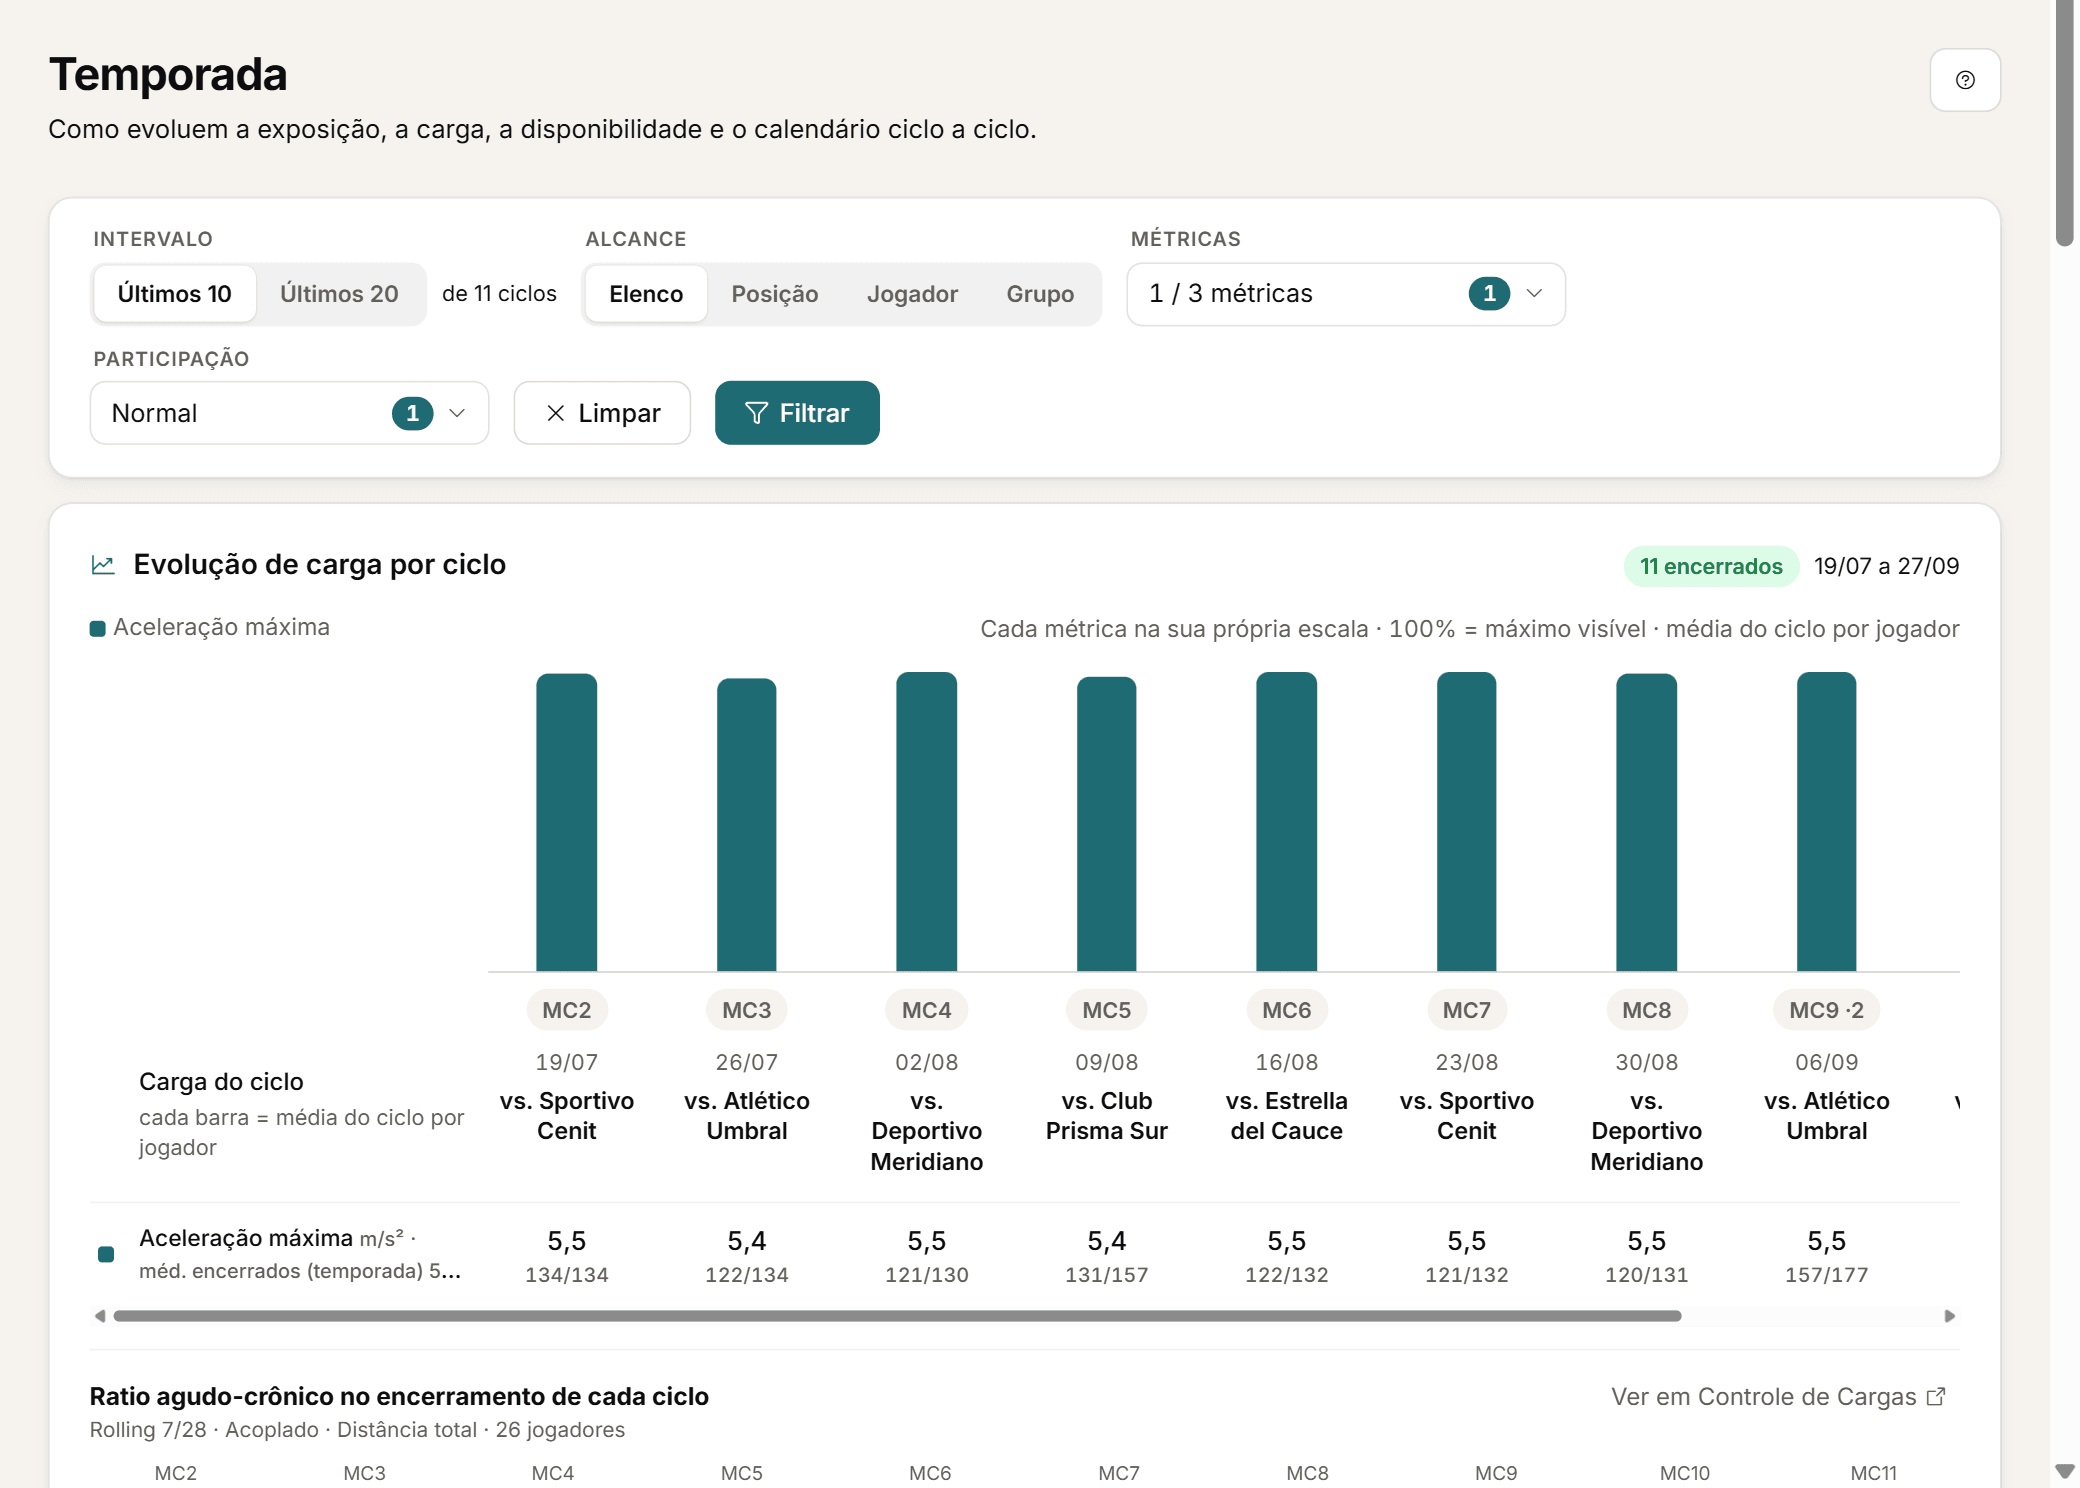Viewport: 2080px width, 1488px height.
Task: Click the MC9 bar in the chart
Action: coord(1827,822)
